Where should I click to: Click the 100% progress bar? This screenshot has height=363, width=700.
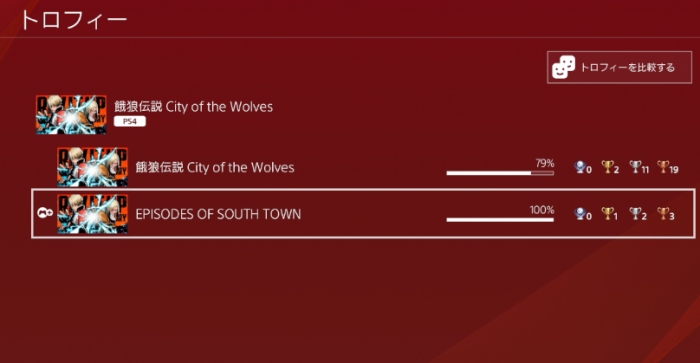[x=500, y=219]
